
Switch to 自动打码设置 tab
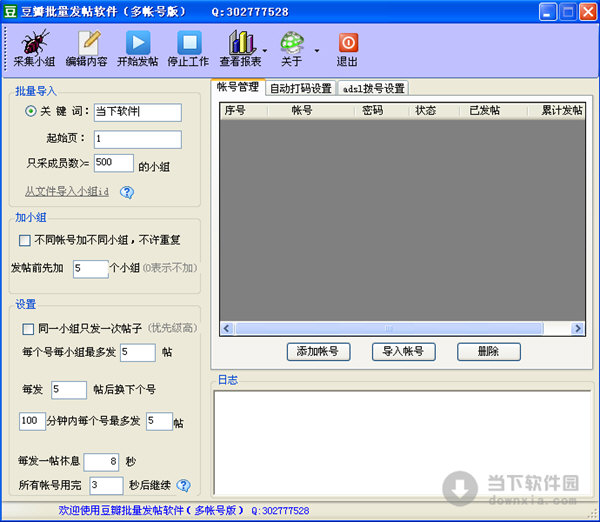[x=301, y=88]
